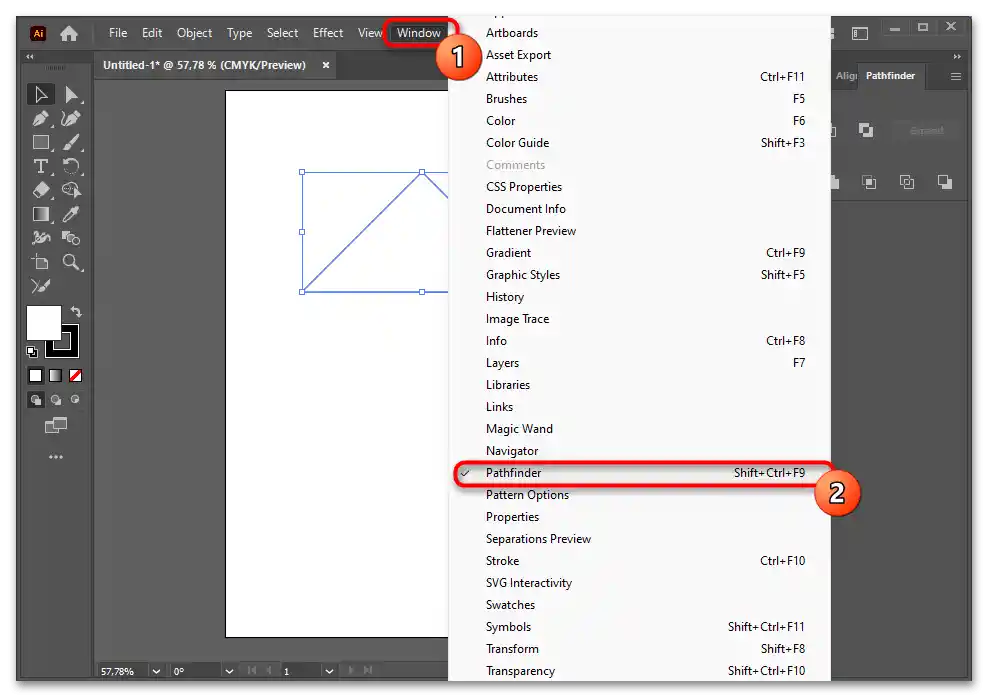The width and height of the screenshot is (988, 697).
Task: Choose Layers from Window menu
Action: point(641,363)
